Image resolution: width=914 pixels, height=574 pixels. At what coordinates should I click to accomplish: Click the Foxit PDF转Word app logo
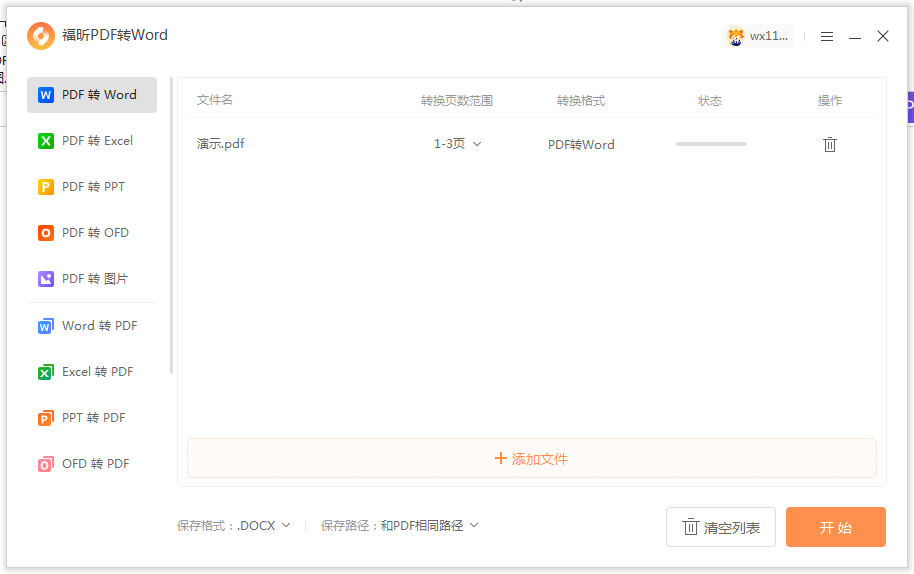tap(41, 36)
